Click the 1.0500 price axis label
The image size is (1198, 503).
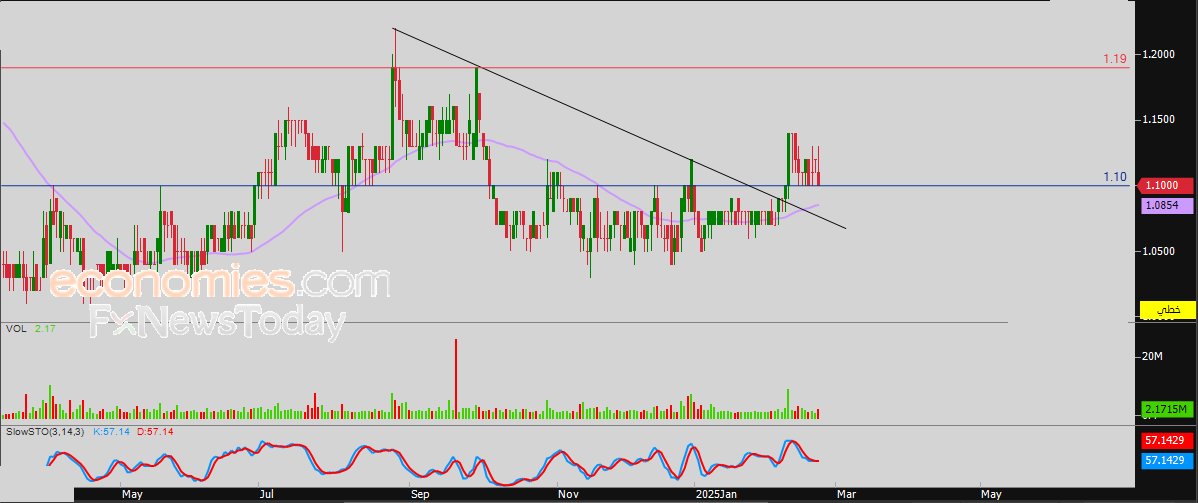tap(1159, 251)
